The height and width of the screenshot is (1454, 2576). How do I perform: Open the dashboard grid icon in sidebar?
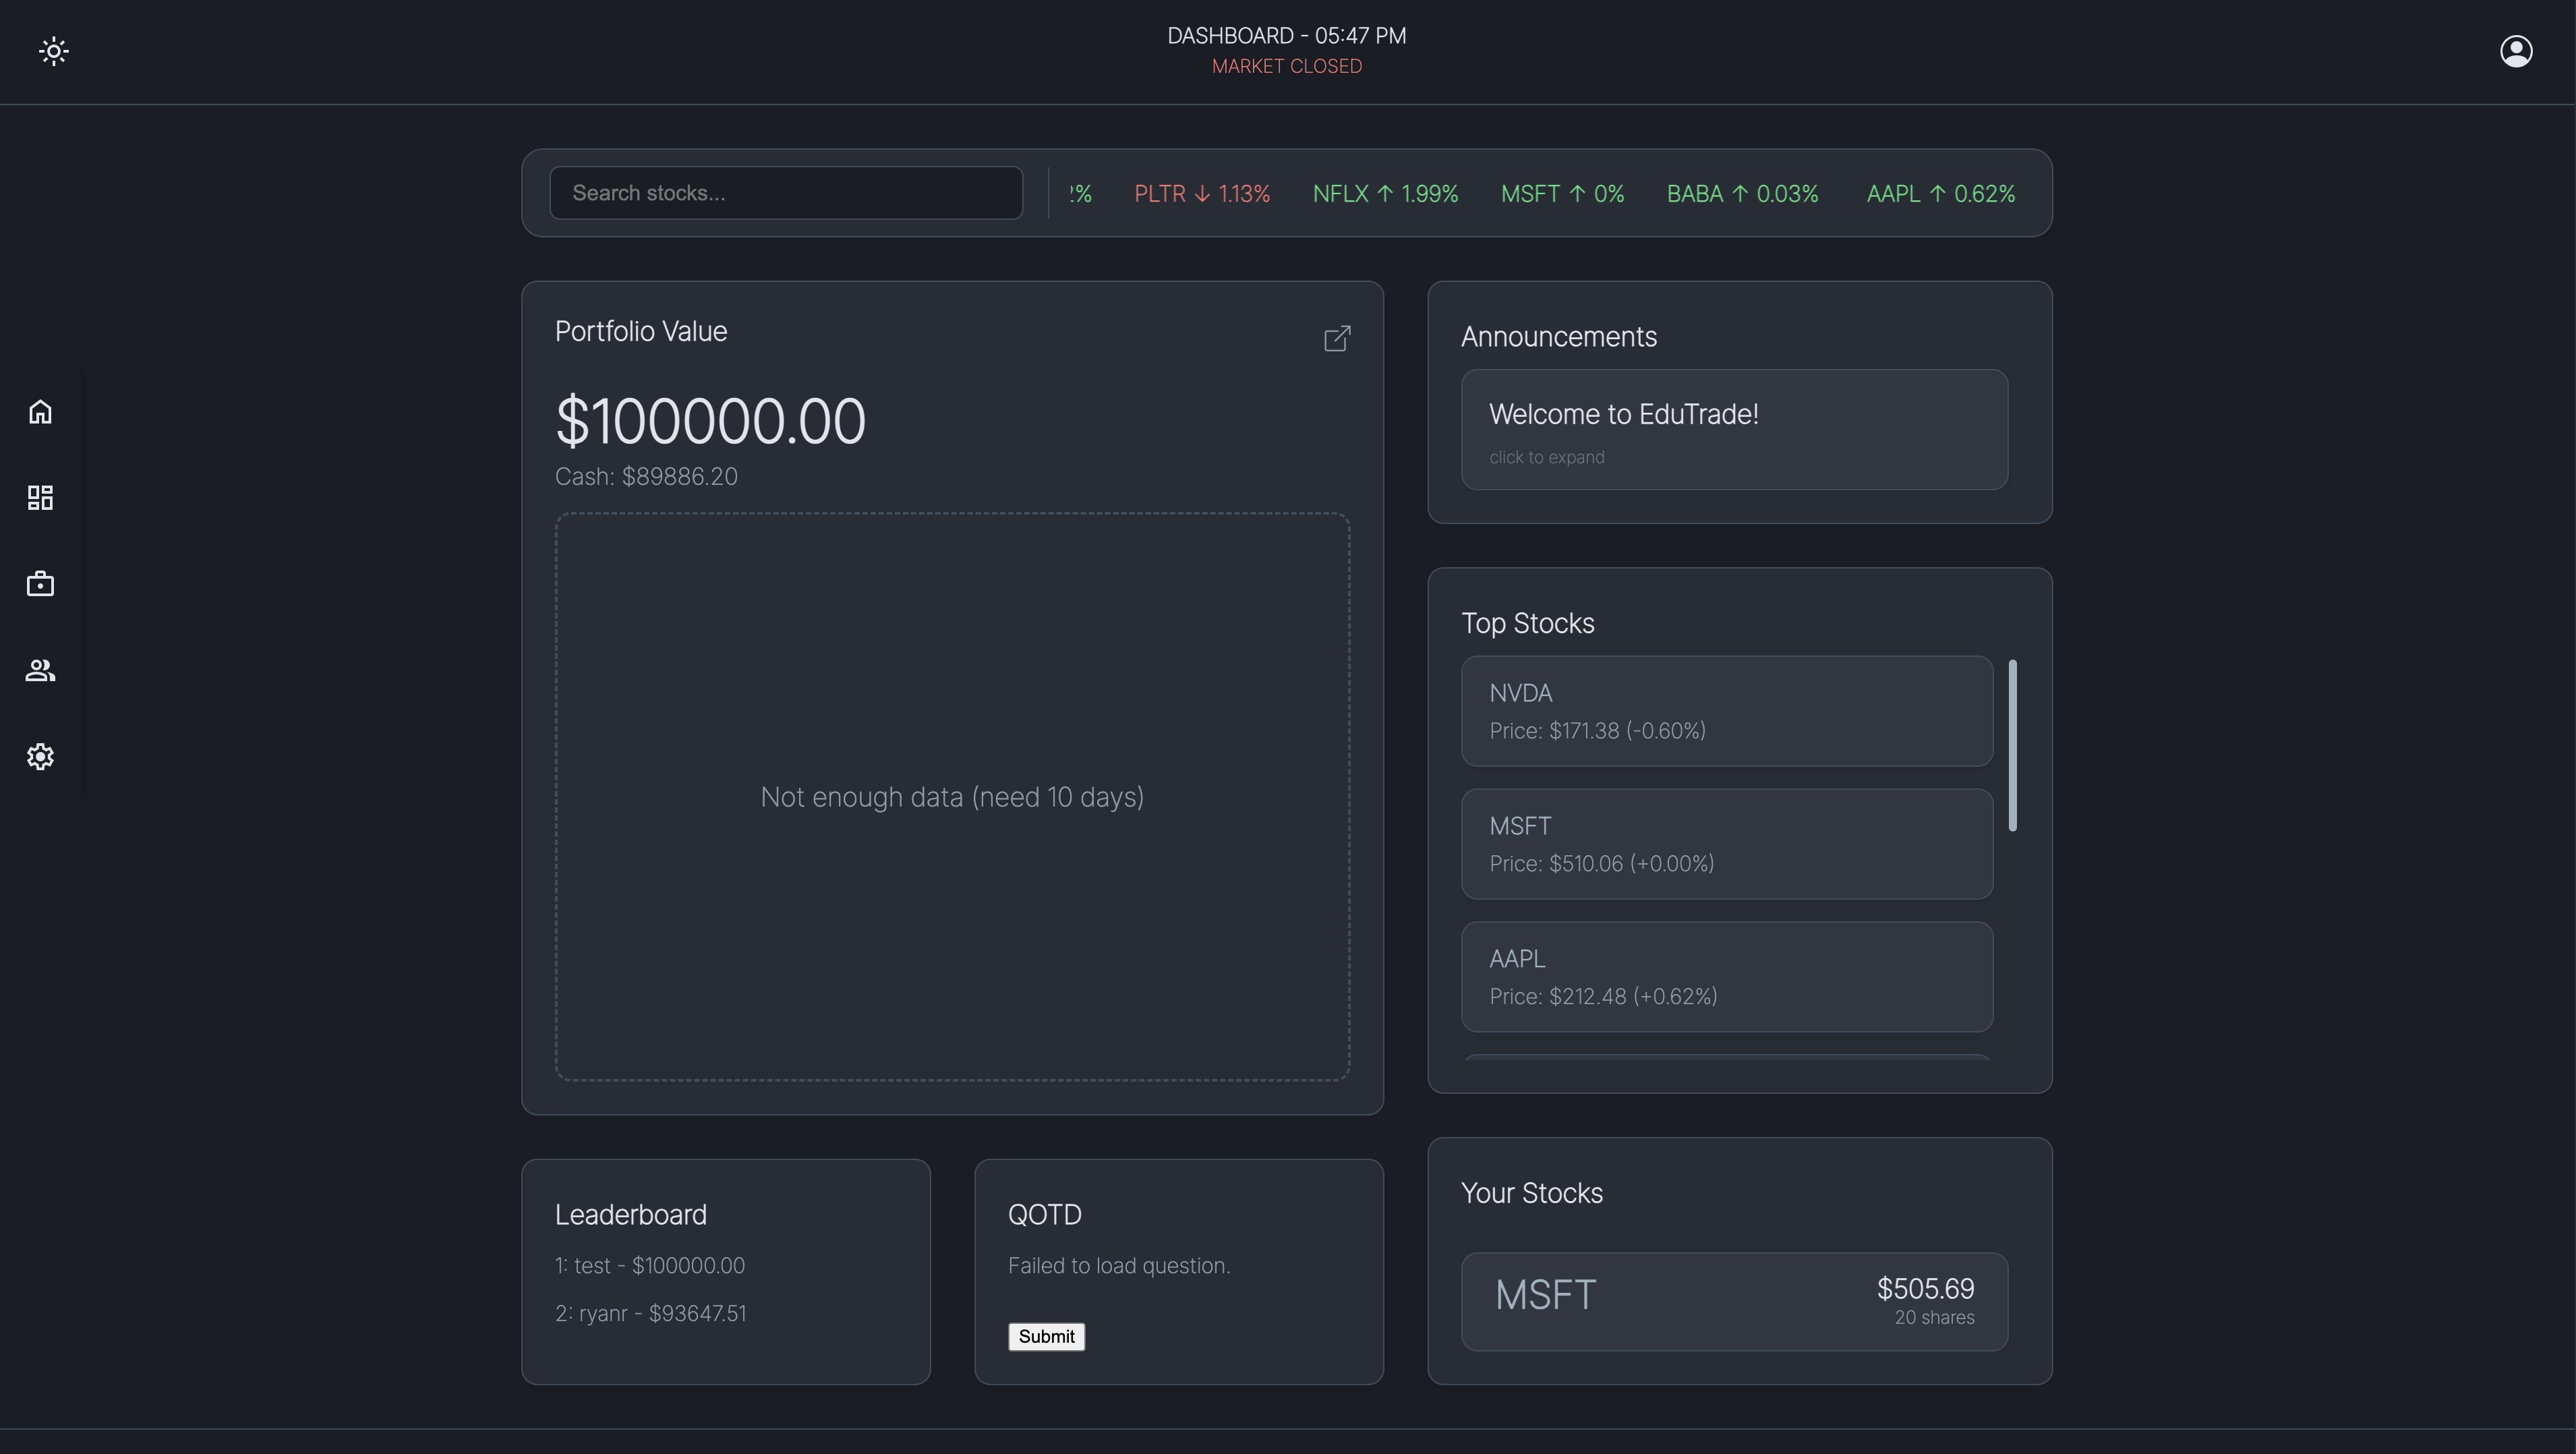click(x=40, y=497)
